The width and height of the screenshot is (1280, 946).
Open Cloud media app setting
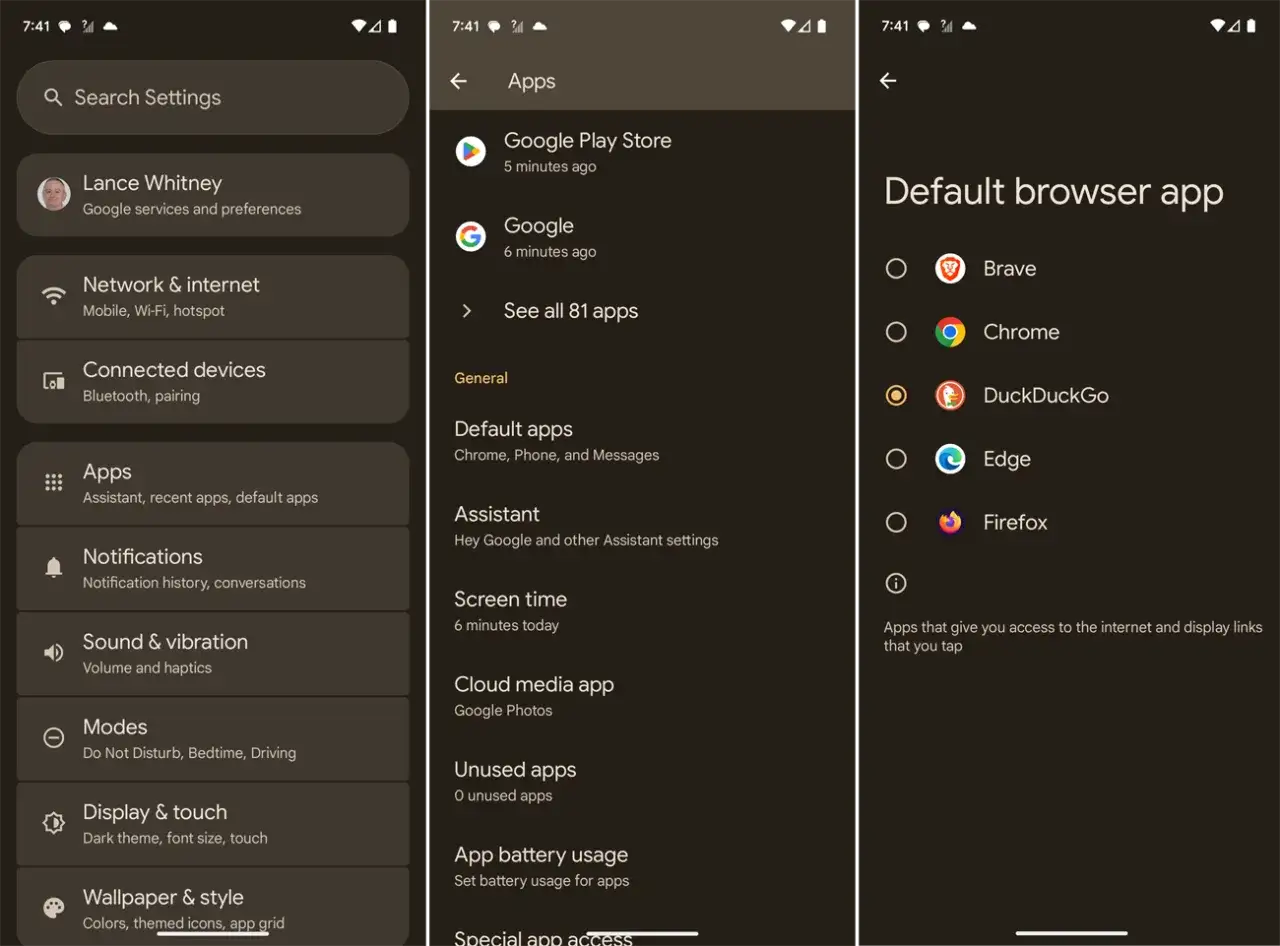[x=642, y=695]
